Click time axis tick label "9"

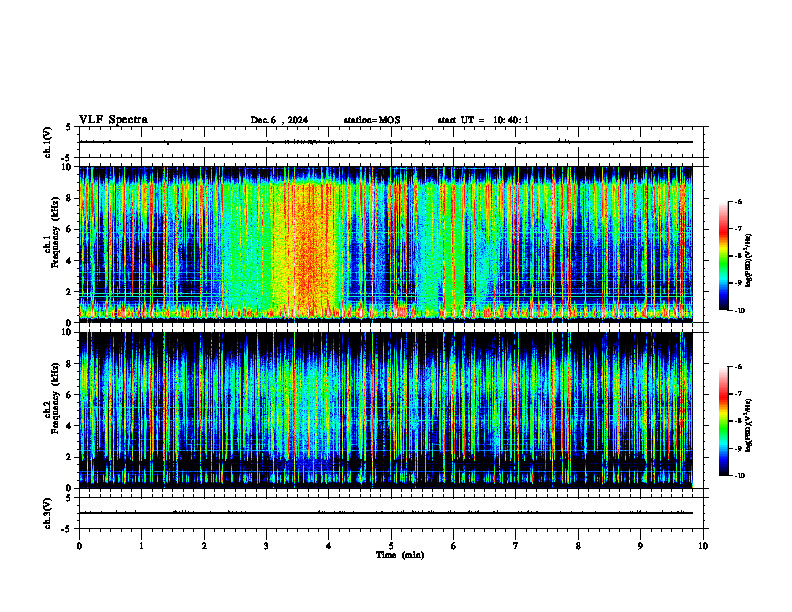[x=640, y=546]
